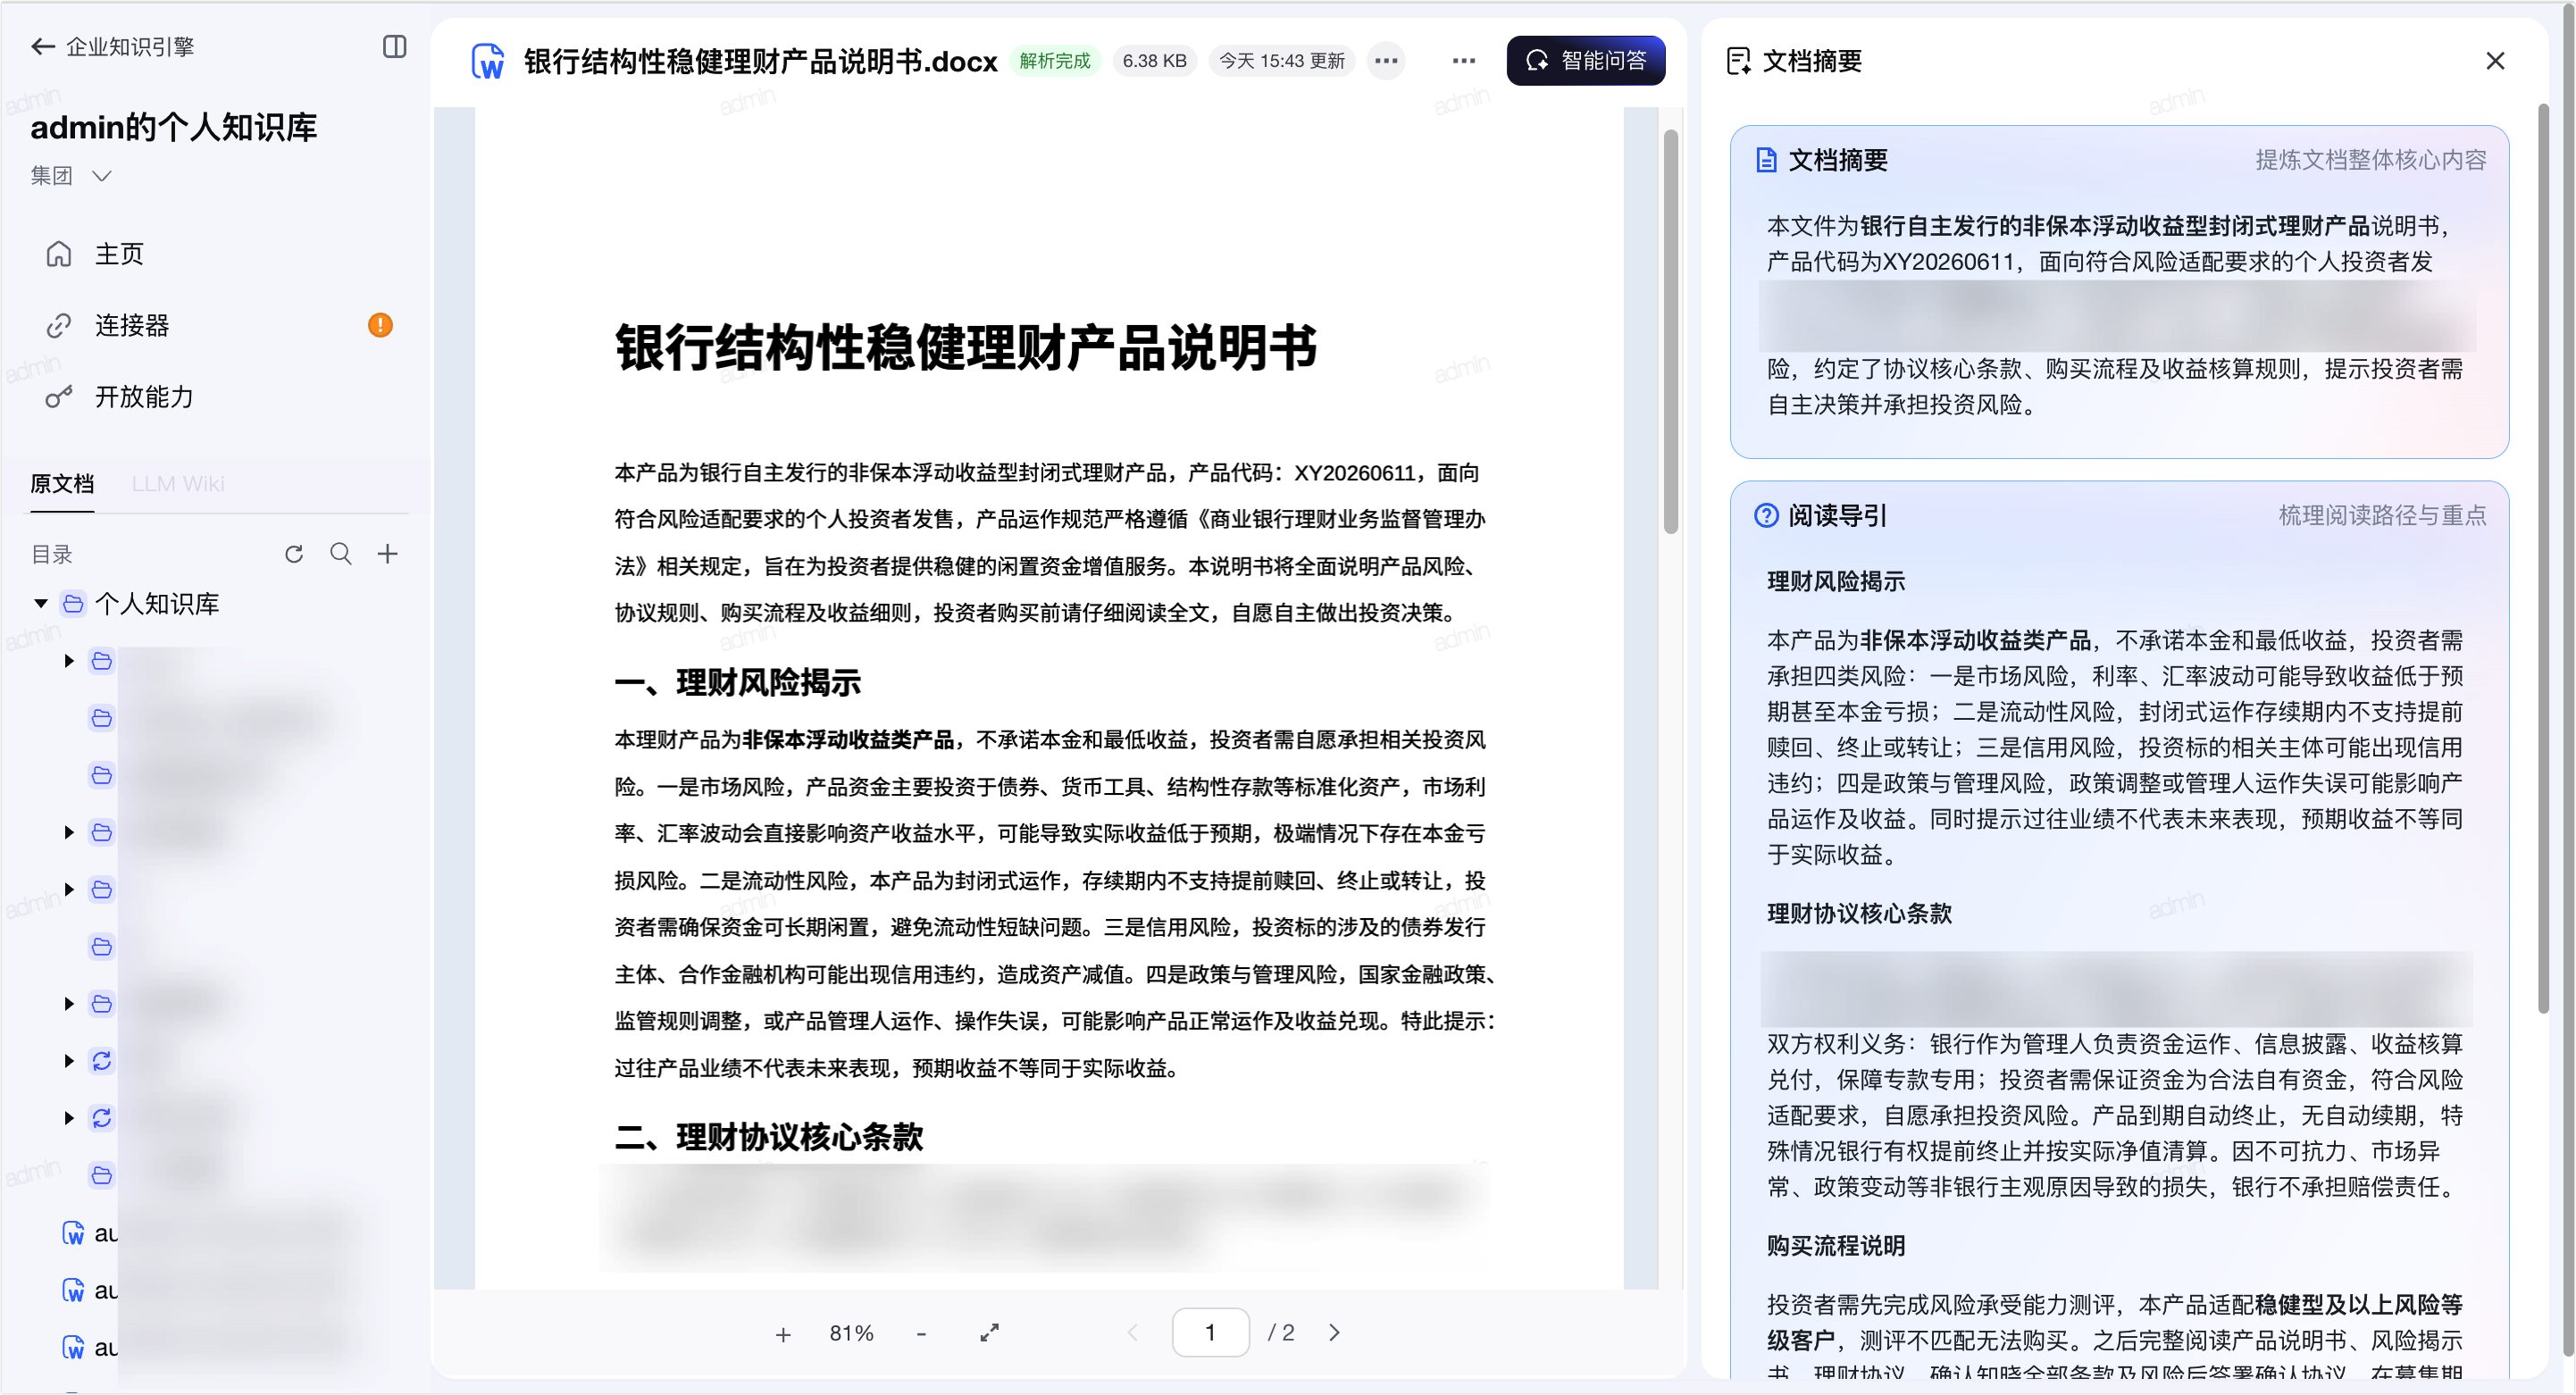The image size is (2576, 1395).
Task: Collapse the 个人知识库 tree node
Action: pos(41,604)
